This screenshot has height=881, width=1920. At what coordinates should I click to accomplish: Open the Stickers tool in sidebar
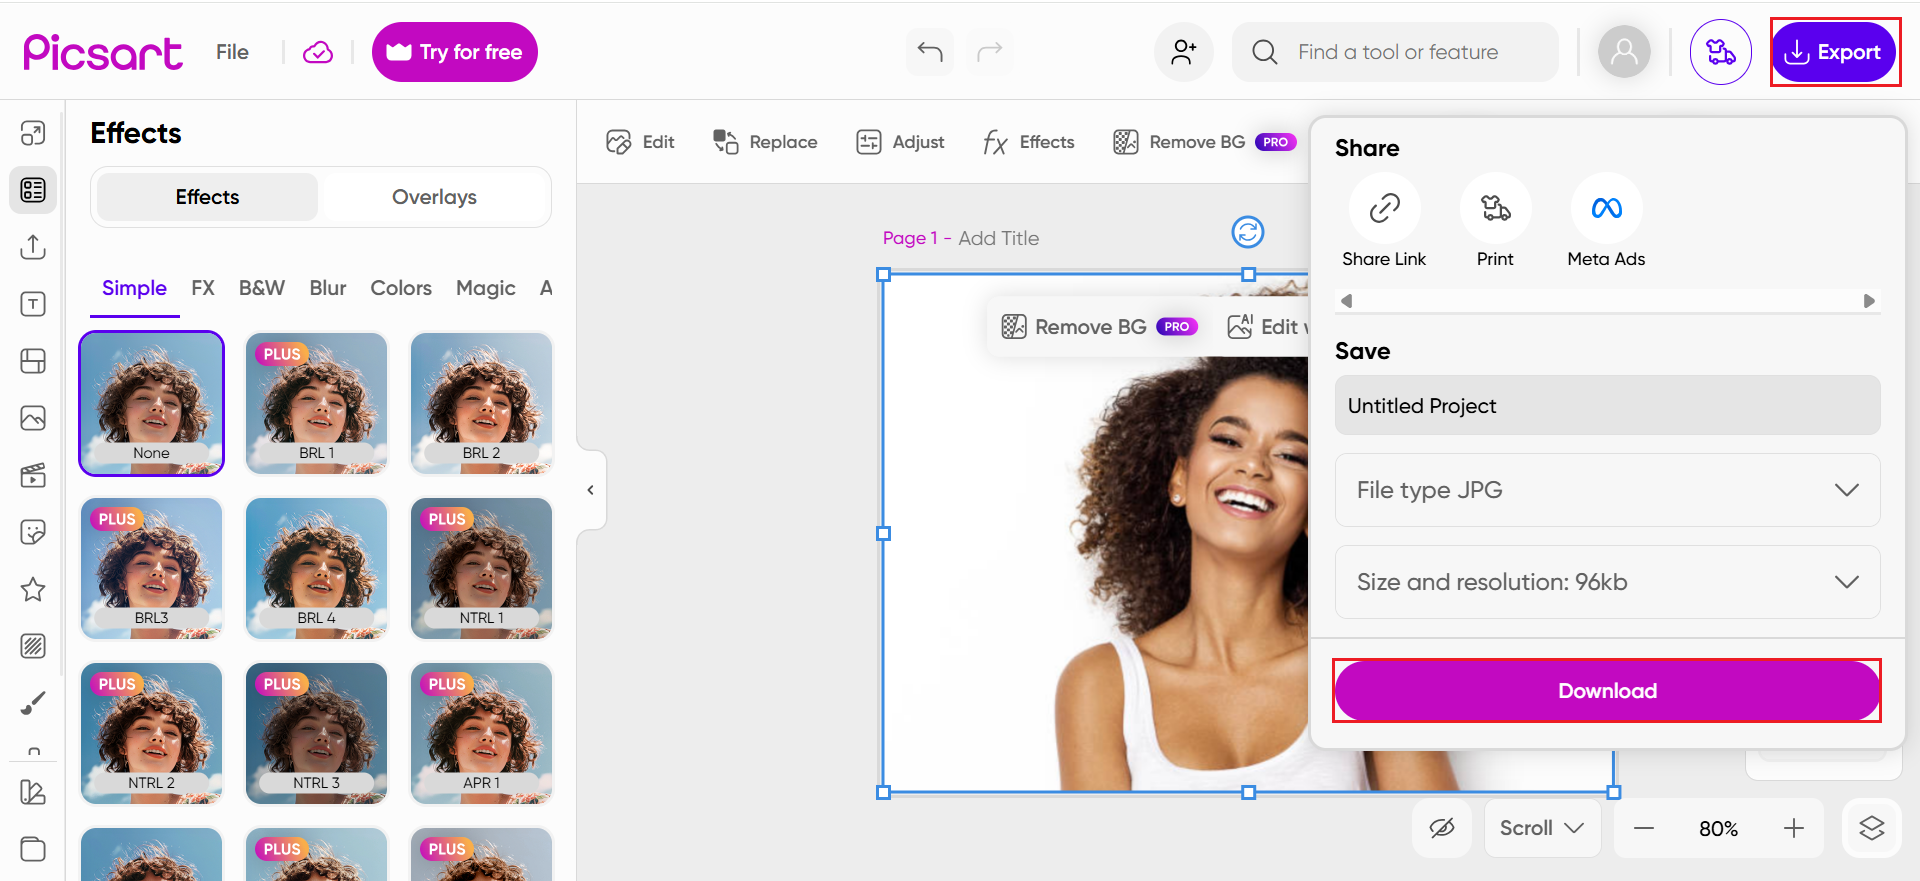click(33, 532)
